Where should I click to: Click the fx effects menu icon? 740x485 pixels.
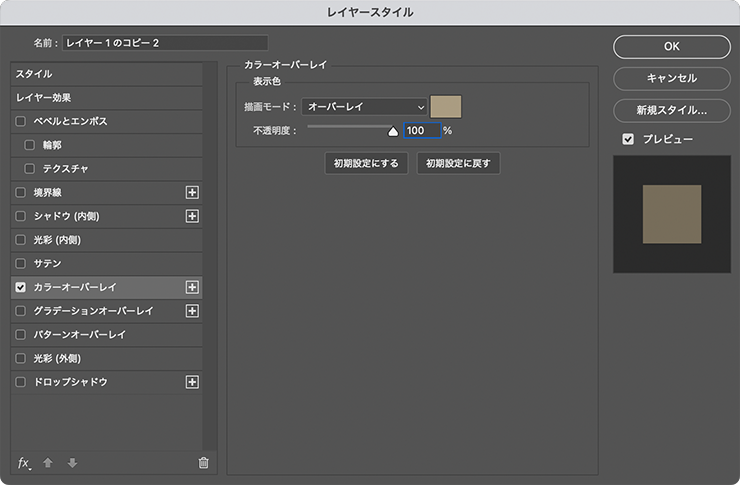click(25, 463)
